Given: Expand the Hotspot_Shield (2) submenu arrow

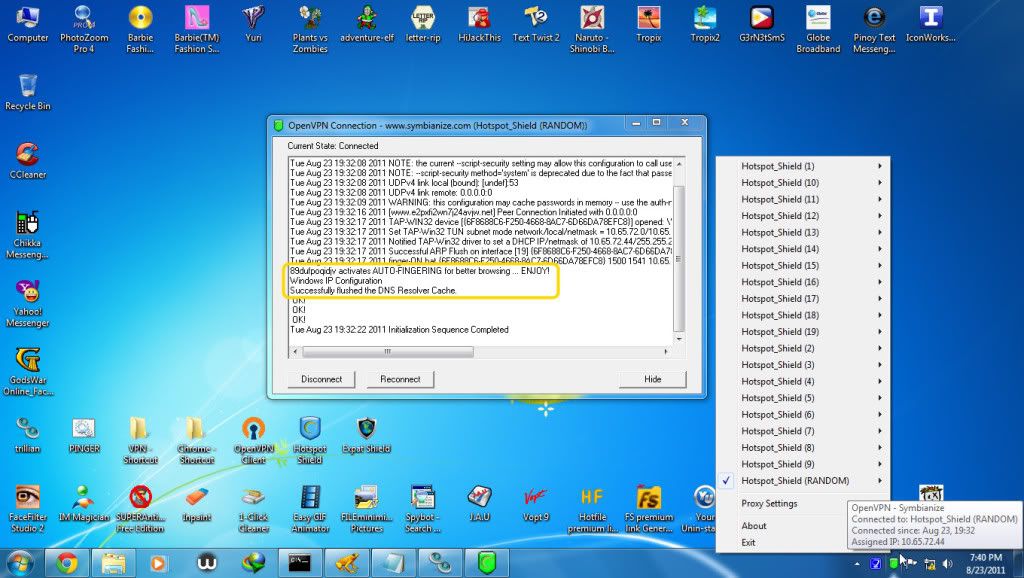Looking at the screenshot, I should (x=880, y=348).
